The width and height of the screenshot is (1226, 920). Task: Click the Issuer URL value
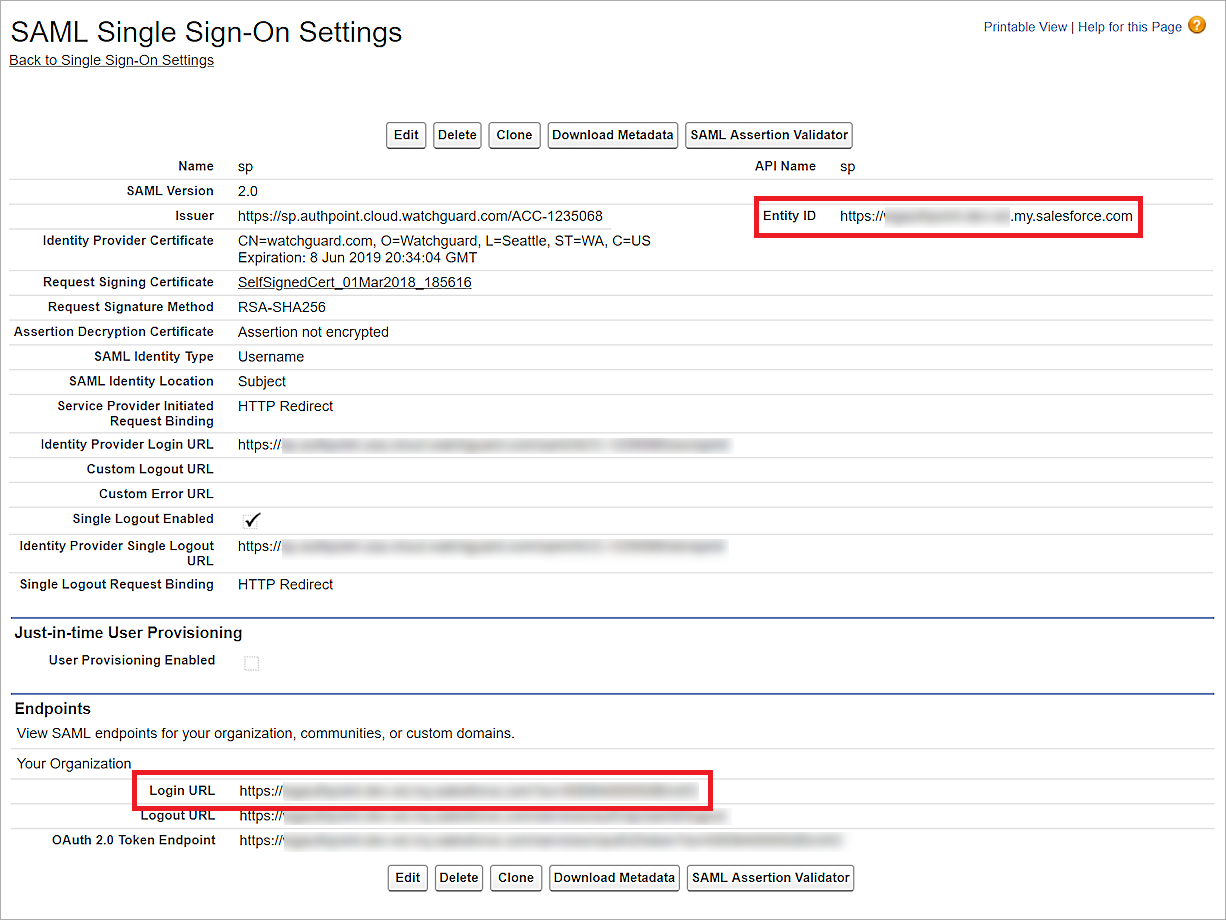(420, 216)
